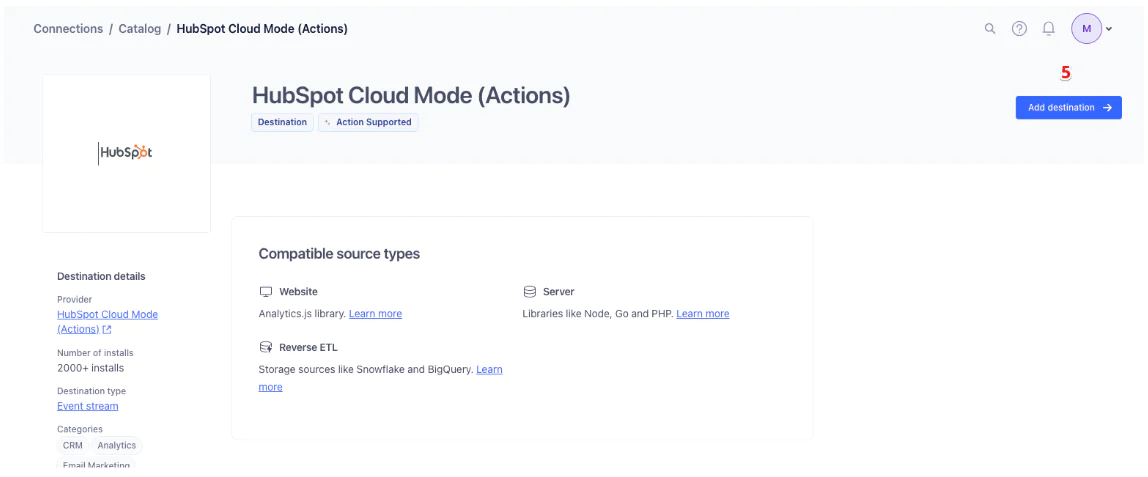Open Learn more for Reverse ETL sources
1148x477 pixels.
pos(381,378)
